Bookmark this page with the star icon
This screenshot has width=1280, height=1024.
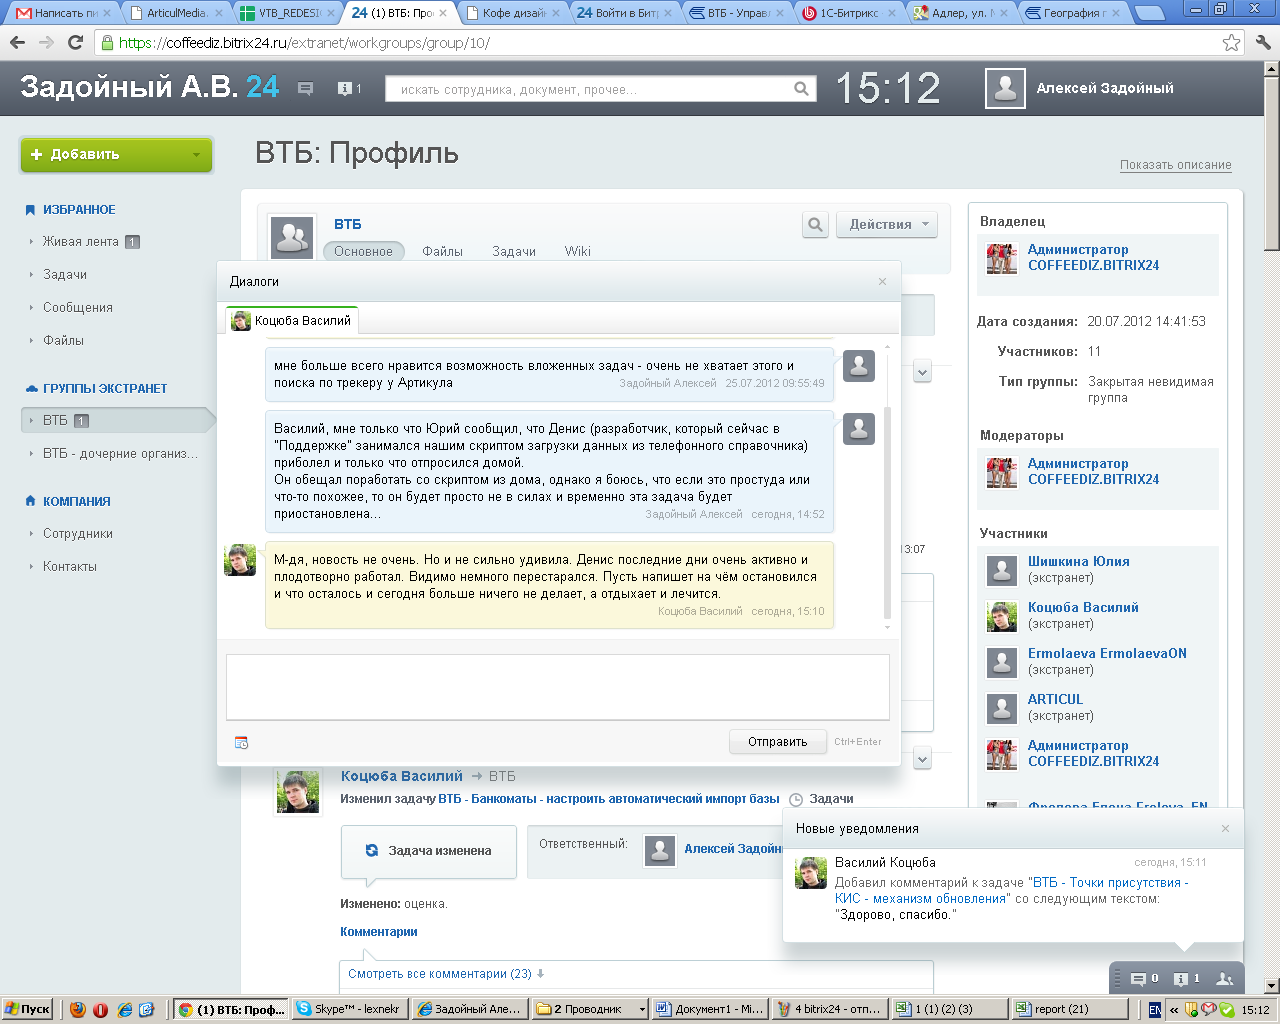[x=1231, y=43]
